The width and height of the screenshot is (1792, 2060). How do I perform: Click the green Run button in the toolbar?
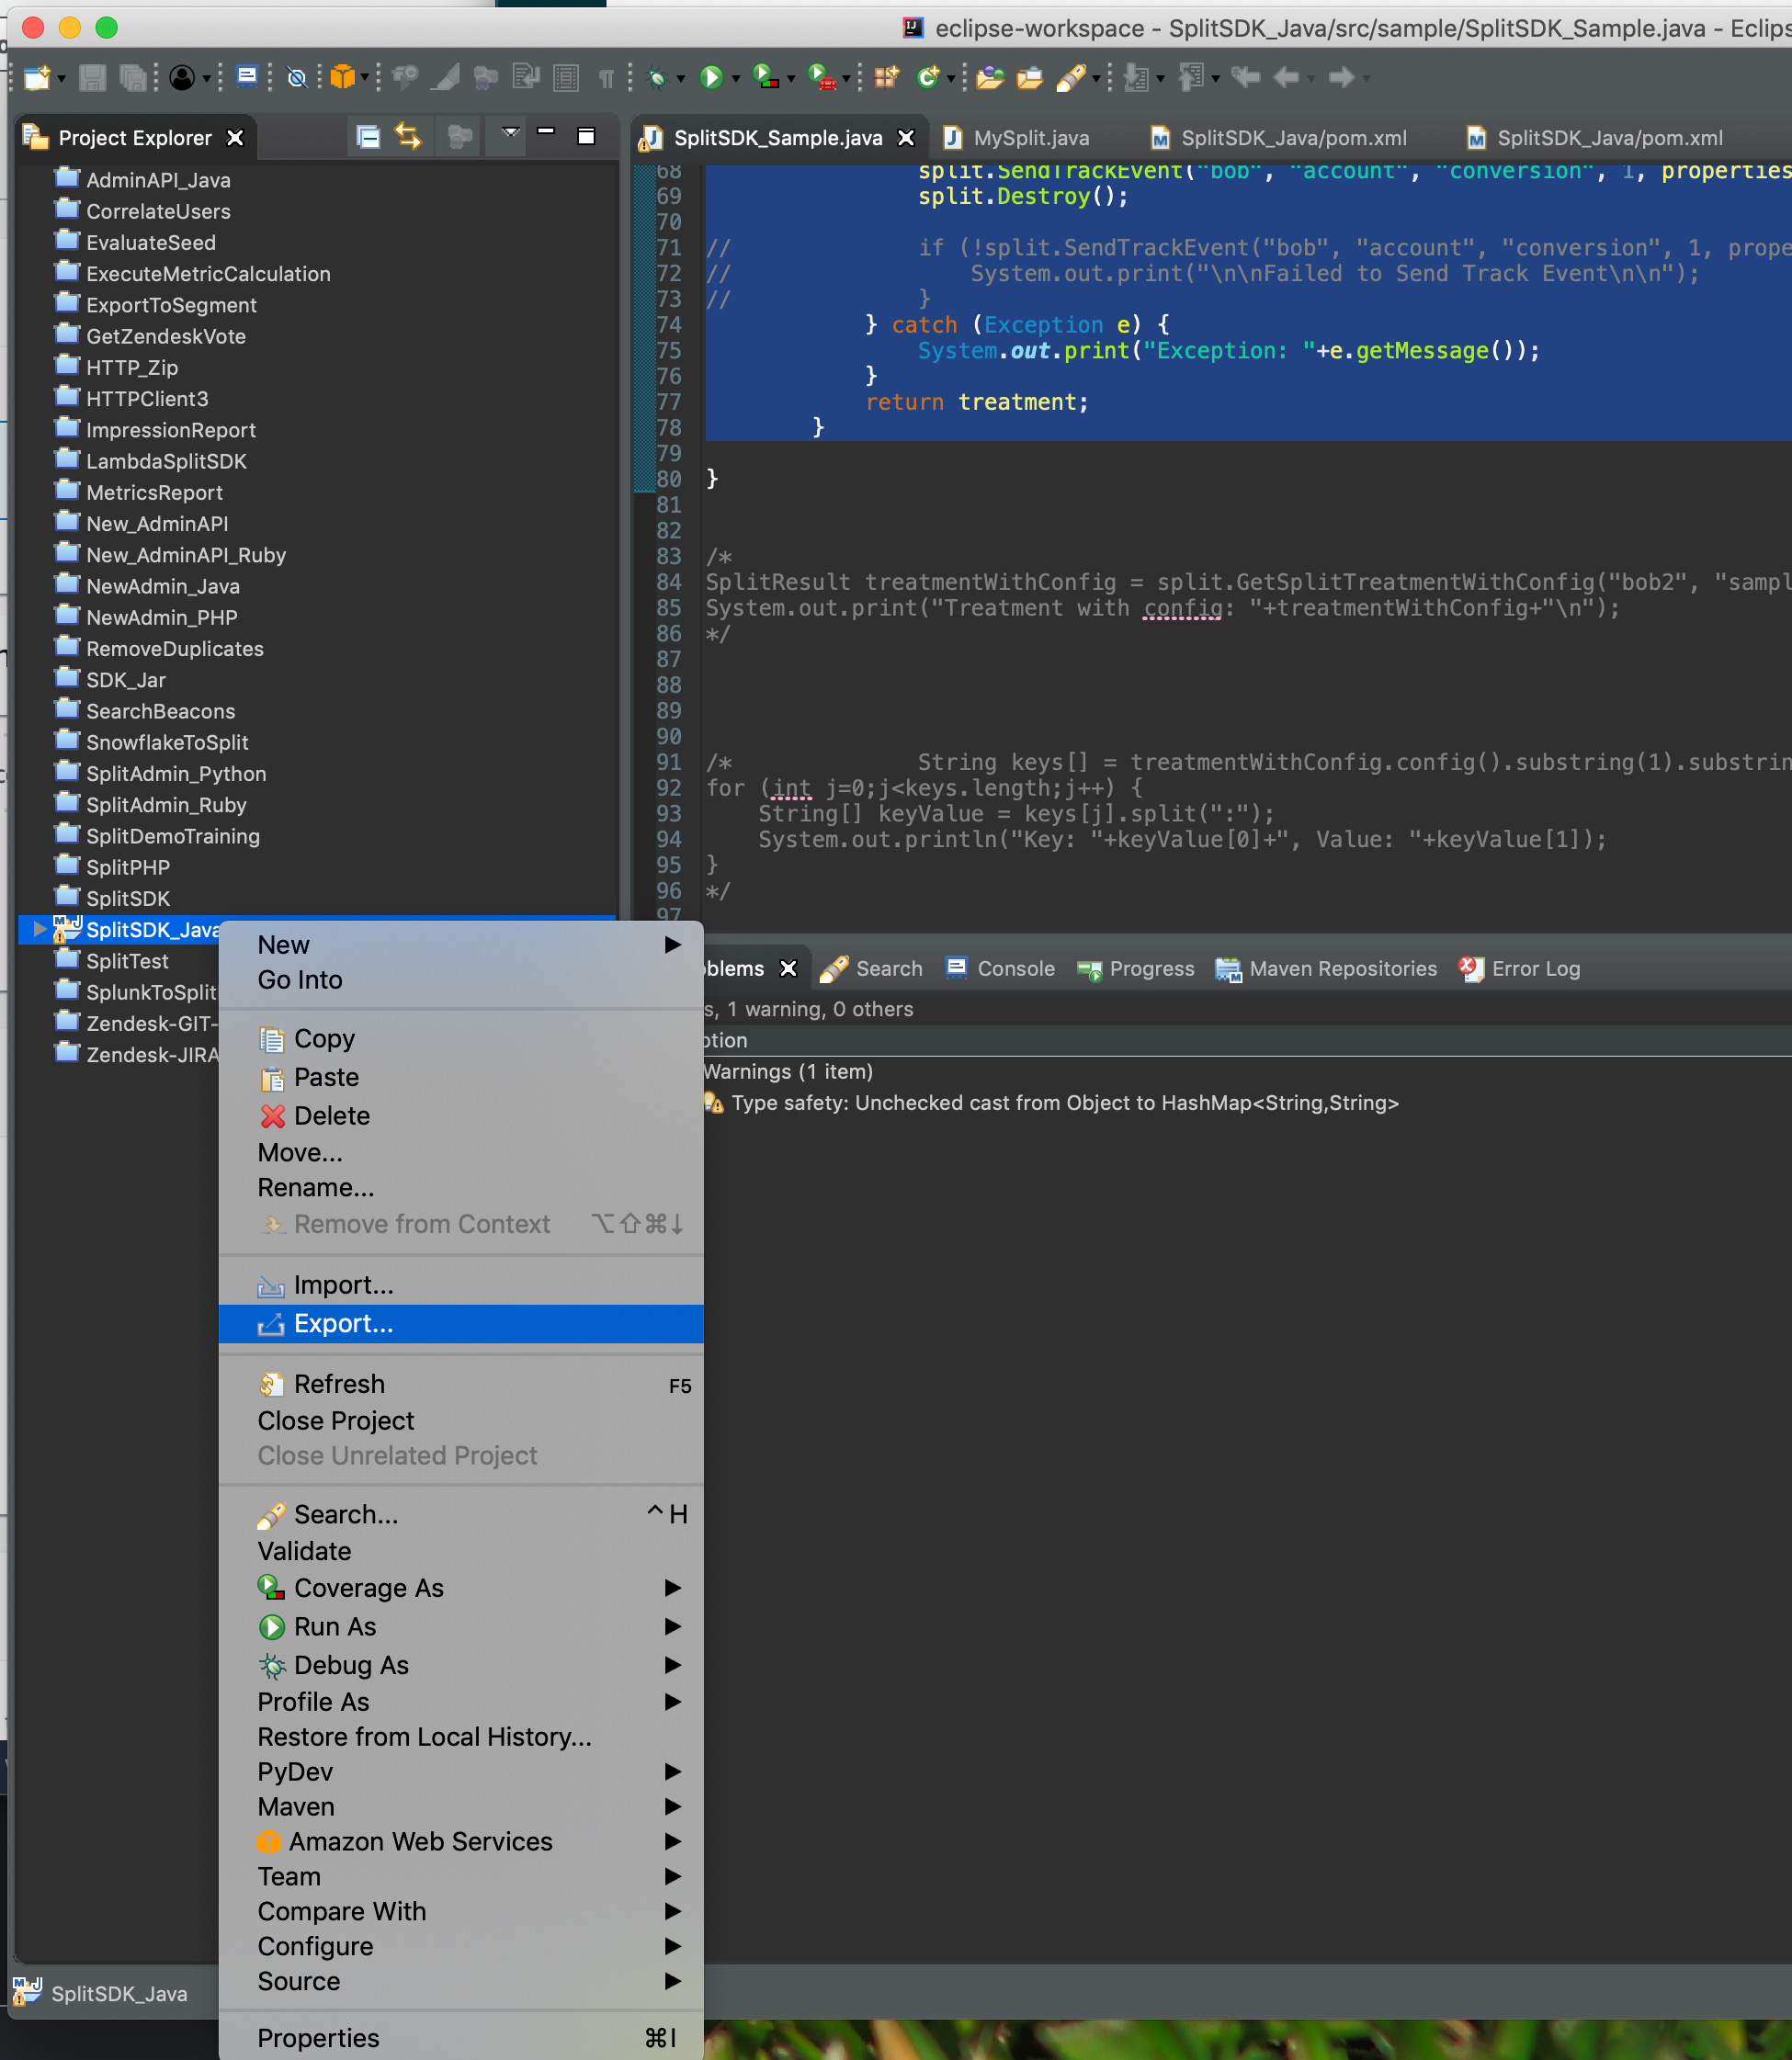tap(711, 77)
